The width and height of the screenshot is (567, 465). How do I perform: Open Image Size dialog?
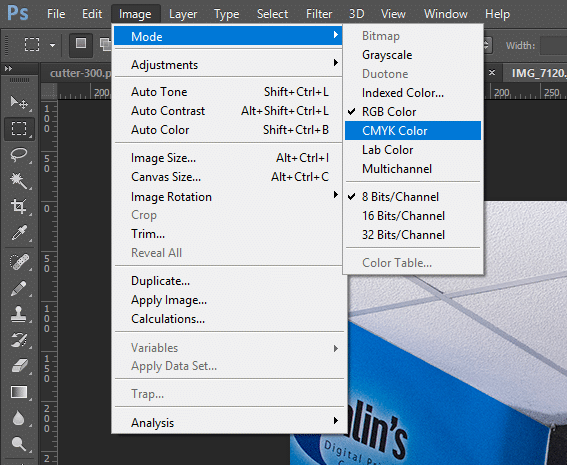[228, 158]
